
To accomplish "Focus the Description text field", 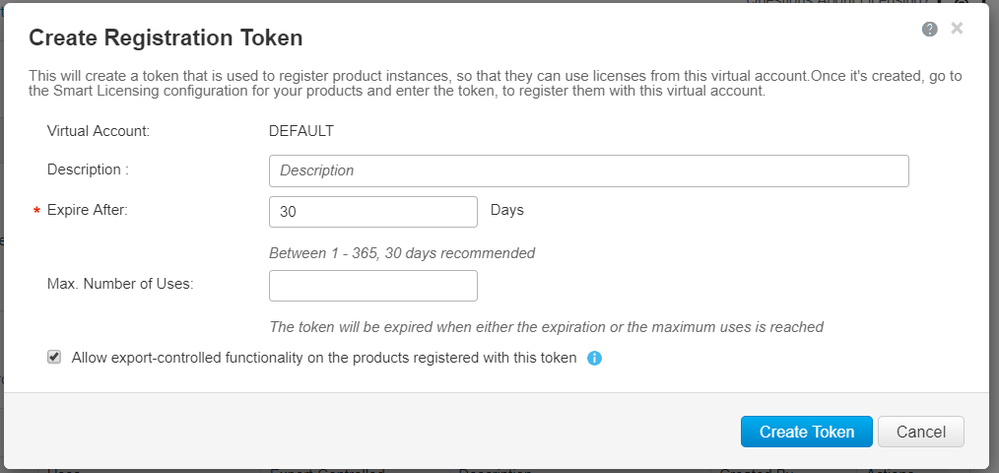I will click(589, 171).
